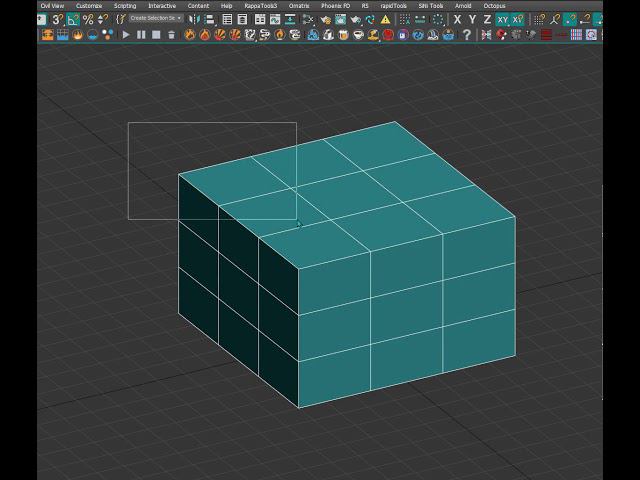Open the Siti Tools menu
This screenshot has width=640, height=480.
coord(431,6)
